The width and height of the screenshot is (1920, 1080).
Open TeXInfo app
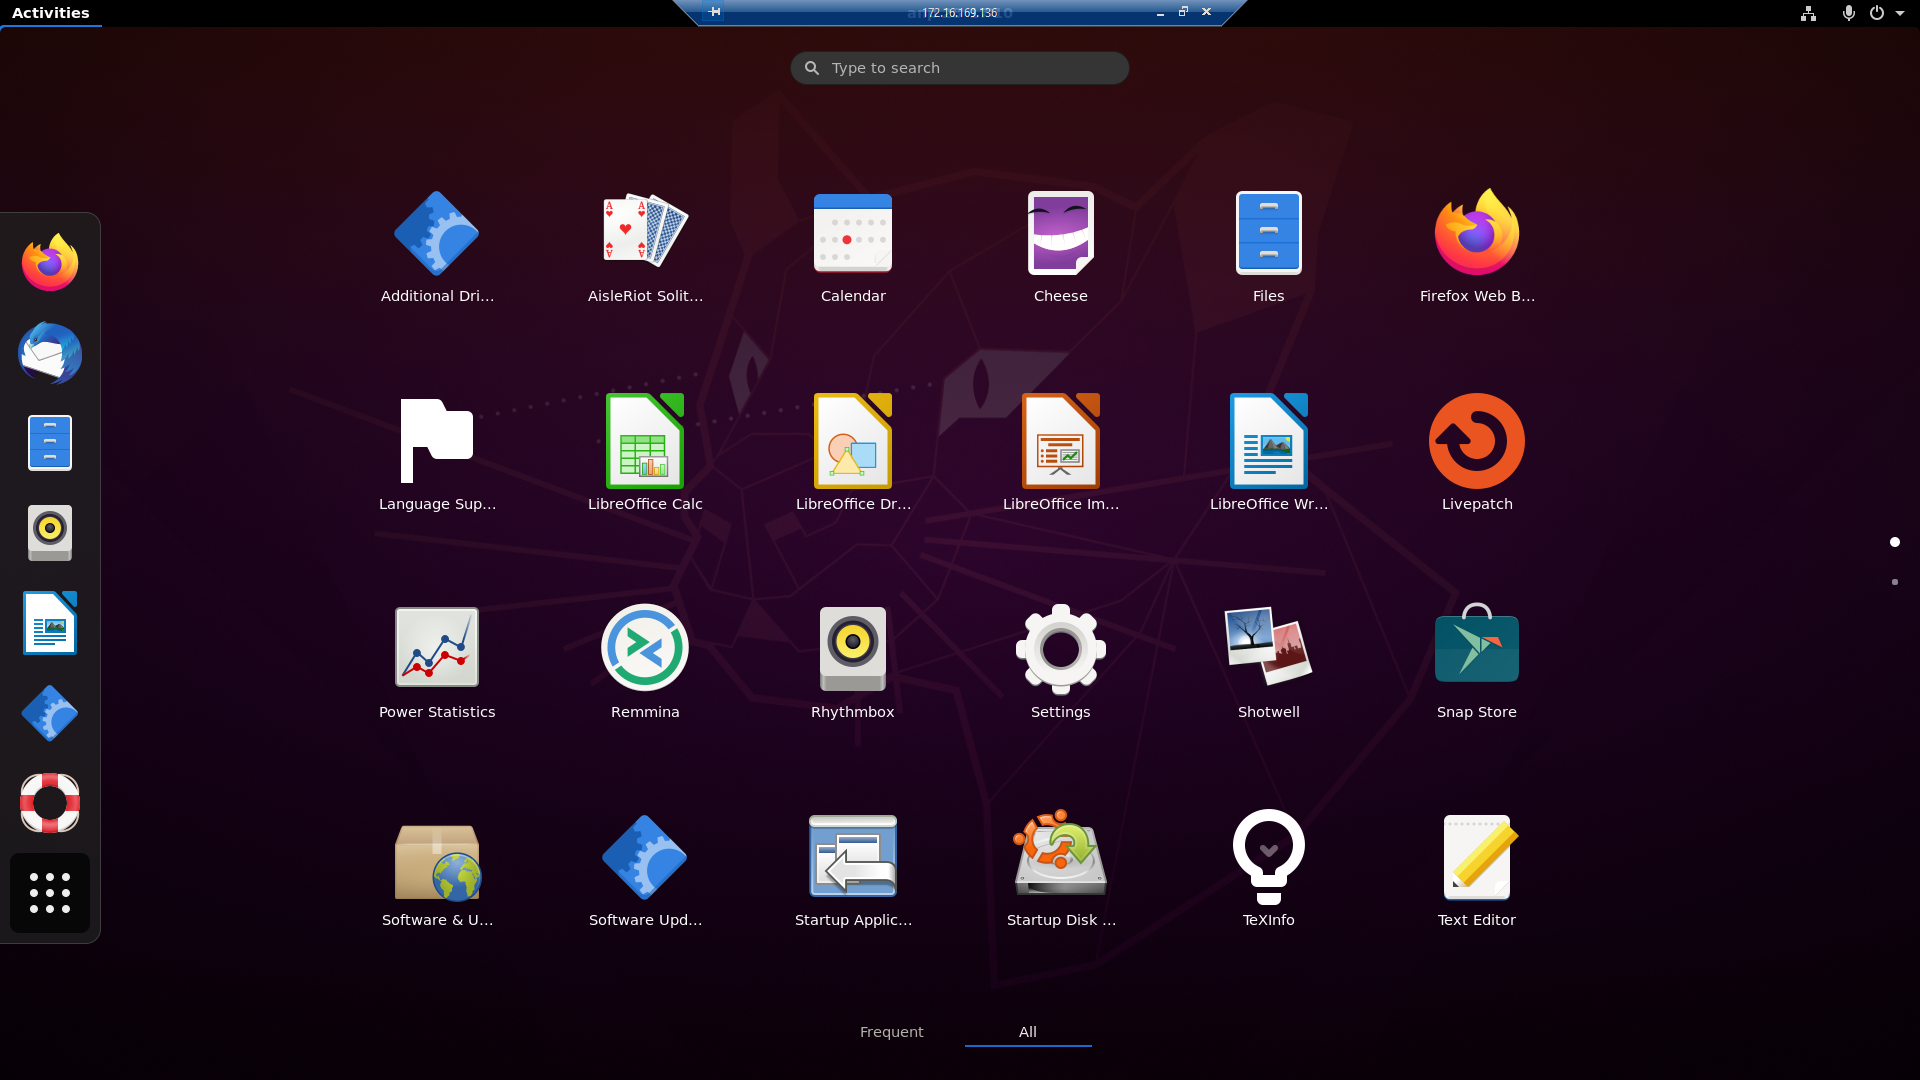click(x=1269, y=871)
